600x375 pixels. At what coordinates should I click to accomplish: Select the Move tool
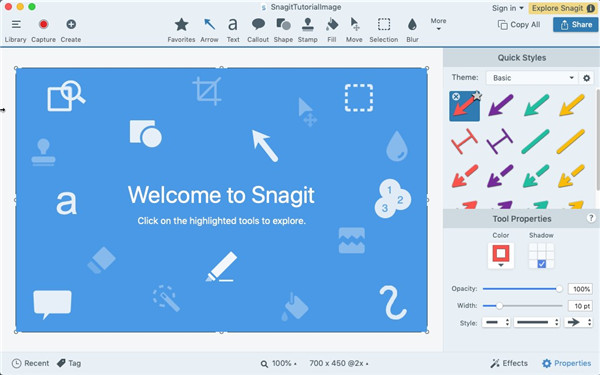[x=354, y=30]
